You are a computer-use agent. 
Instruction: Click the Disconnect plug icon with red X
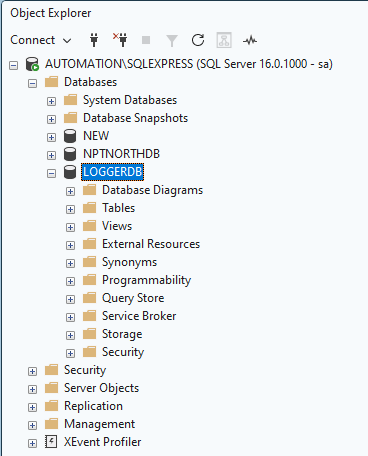click(120, 40)
